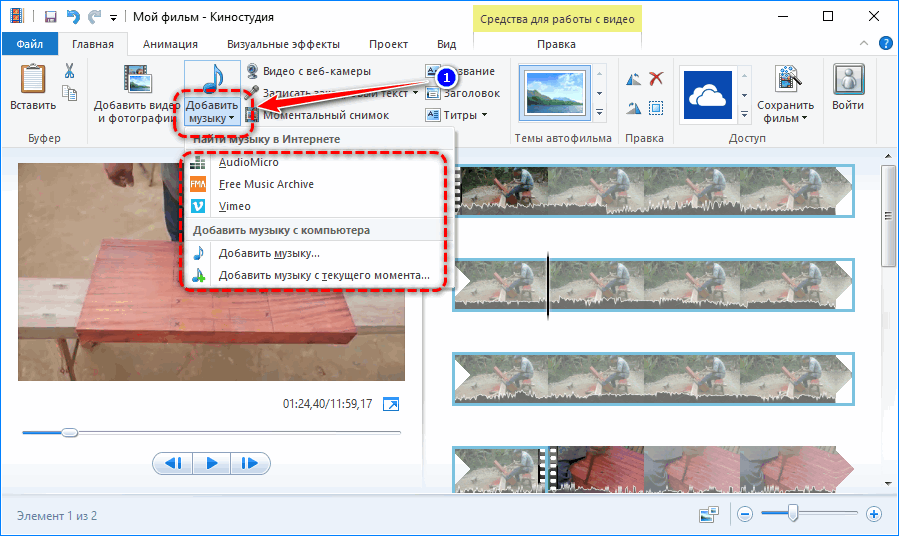Image resolution: width=899 pixels, height=536 pixels.
Task: Click Заголовок in the ribbon
Action: [x=463, y=93]
